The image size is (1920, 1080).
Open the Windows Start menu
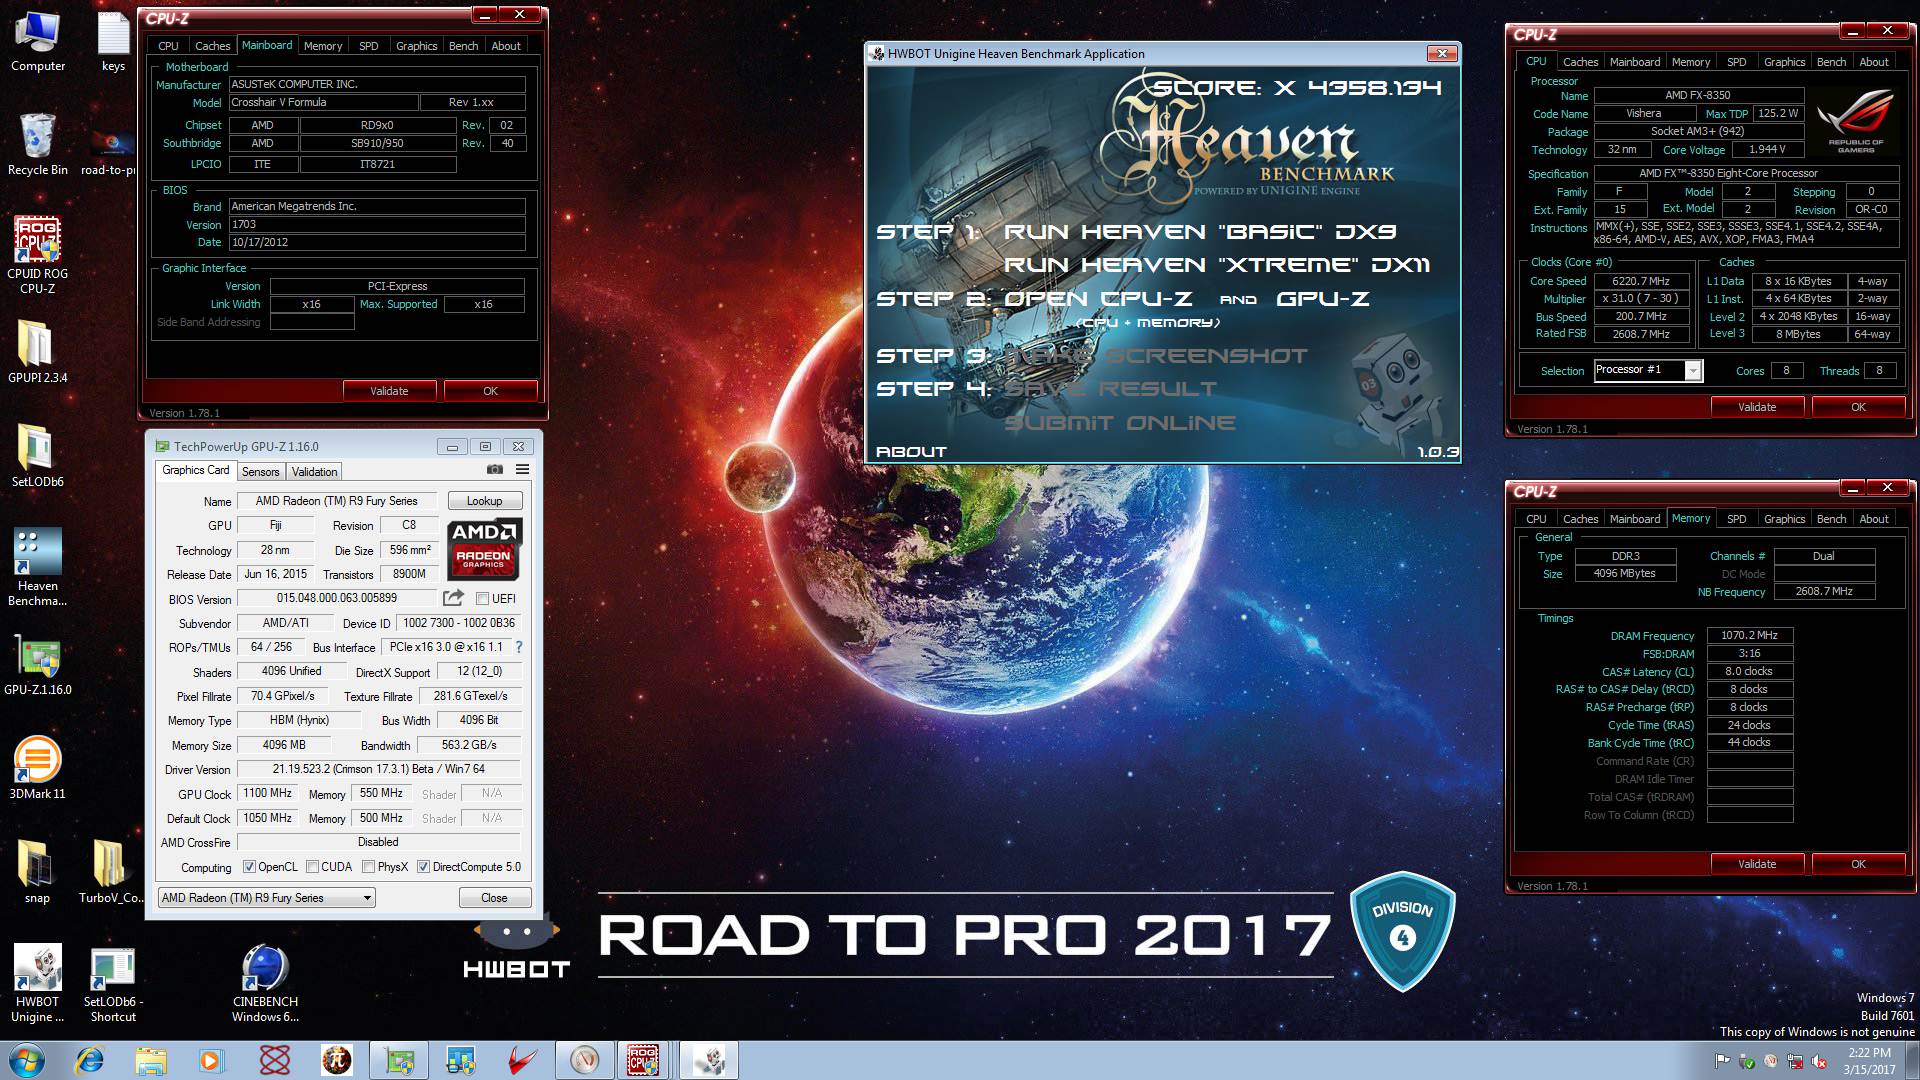[x=26, y=1060]
